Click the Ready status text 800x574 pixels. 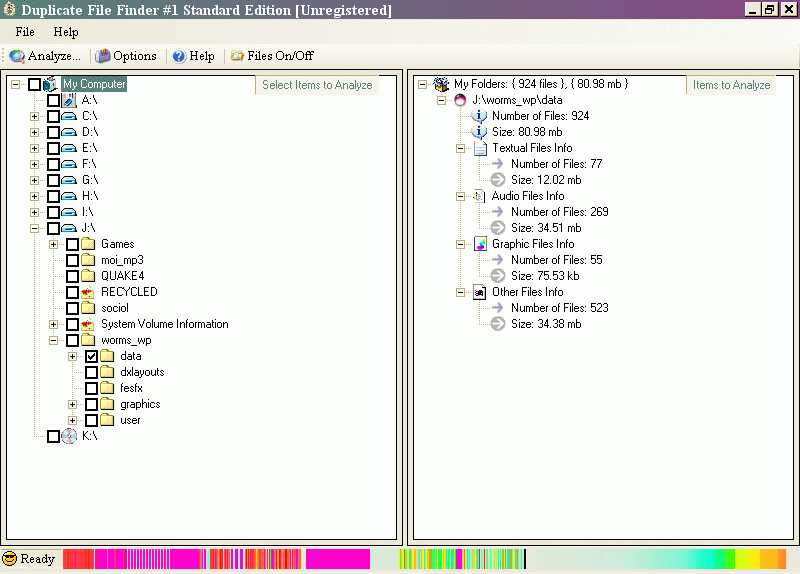click(38, 559)
